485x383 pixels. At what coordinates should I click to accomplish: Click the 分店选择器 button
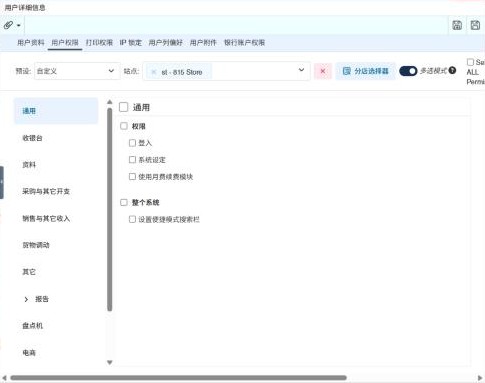pyautogui.click(x=366, y=71)
